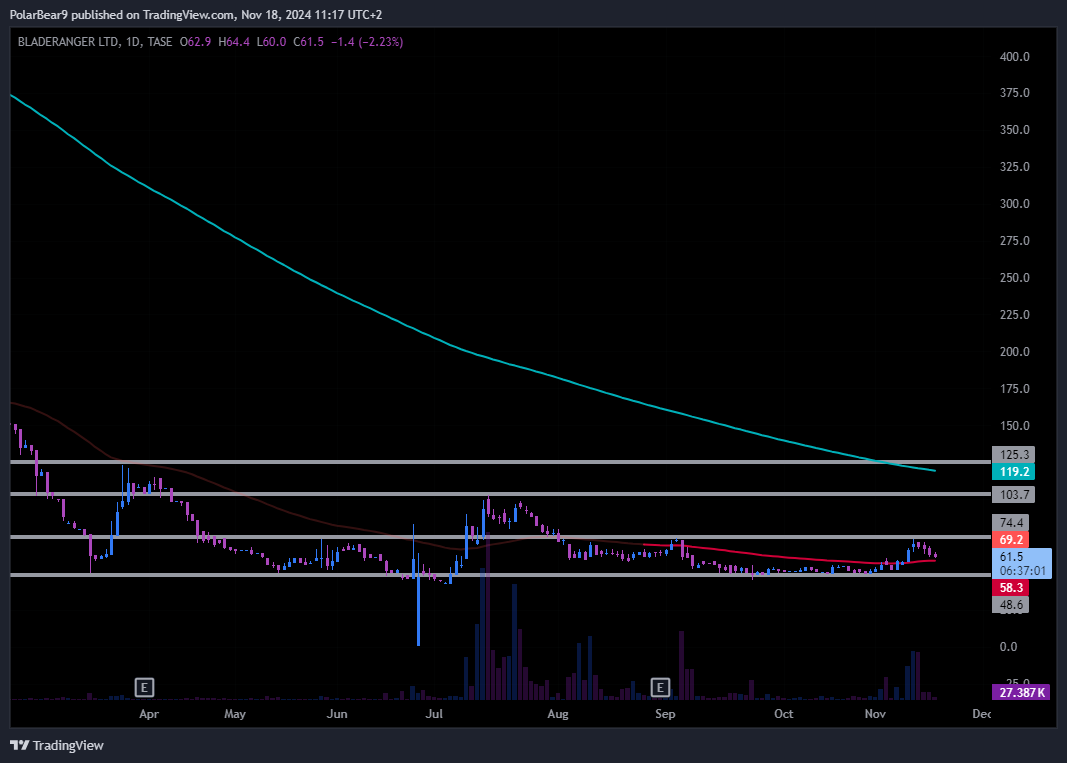The height and width of the screenshot is (763, 1067).
Task: Click the Aug label on time axis
Action: (557, 714)
